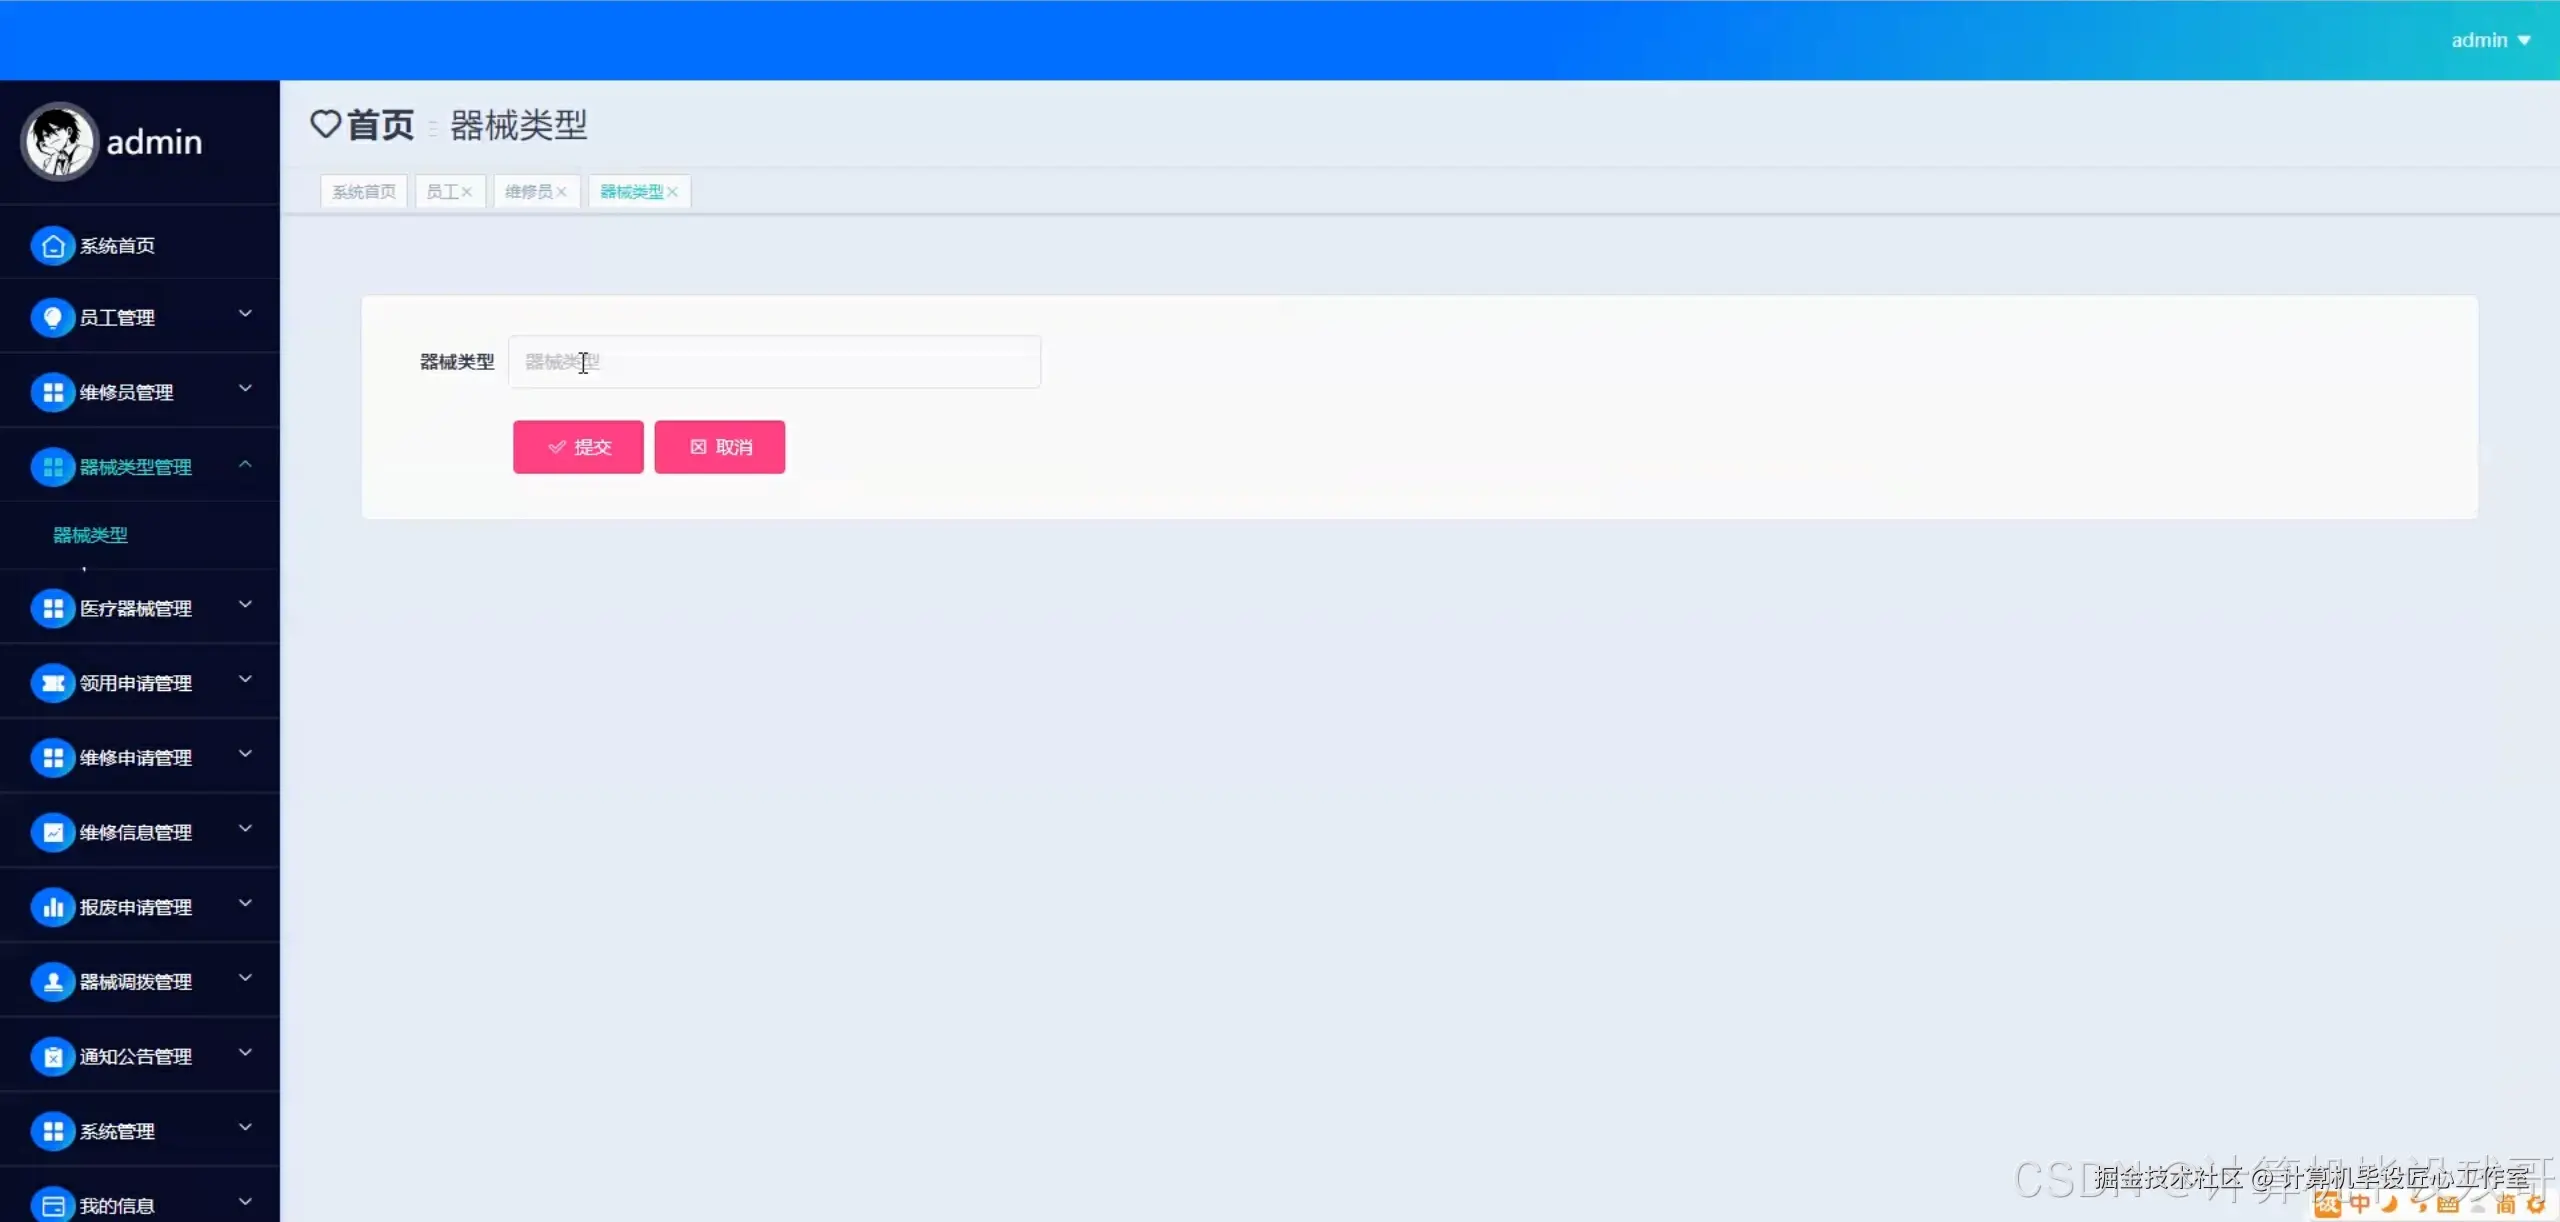Click the 提交 submit button
The image size is (2560, 1222).
(x=578, y=447)
